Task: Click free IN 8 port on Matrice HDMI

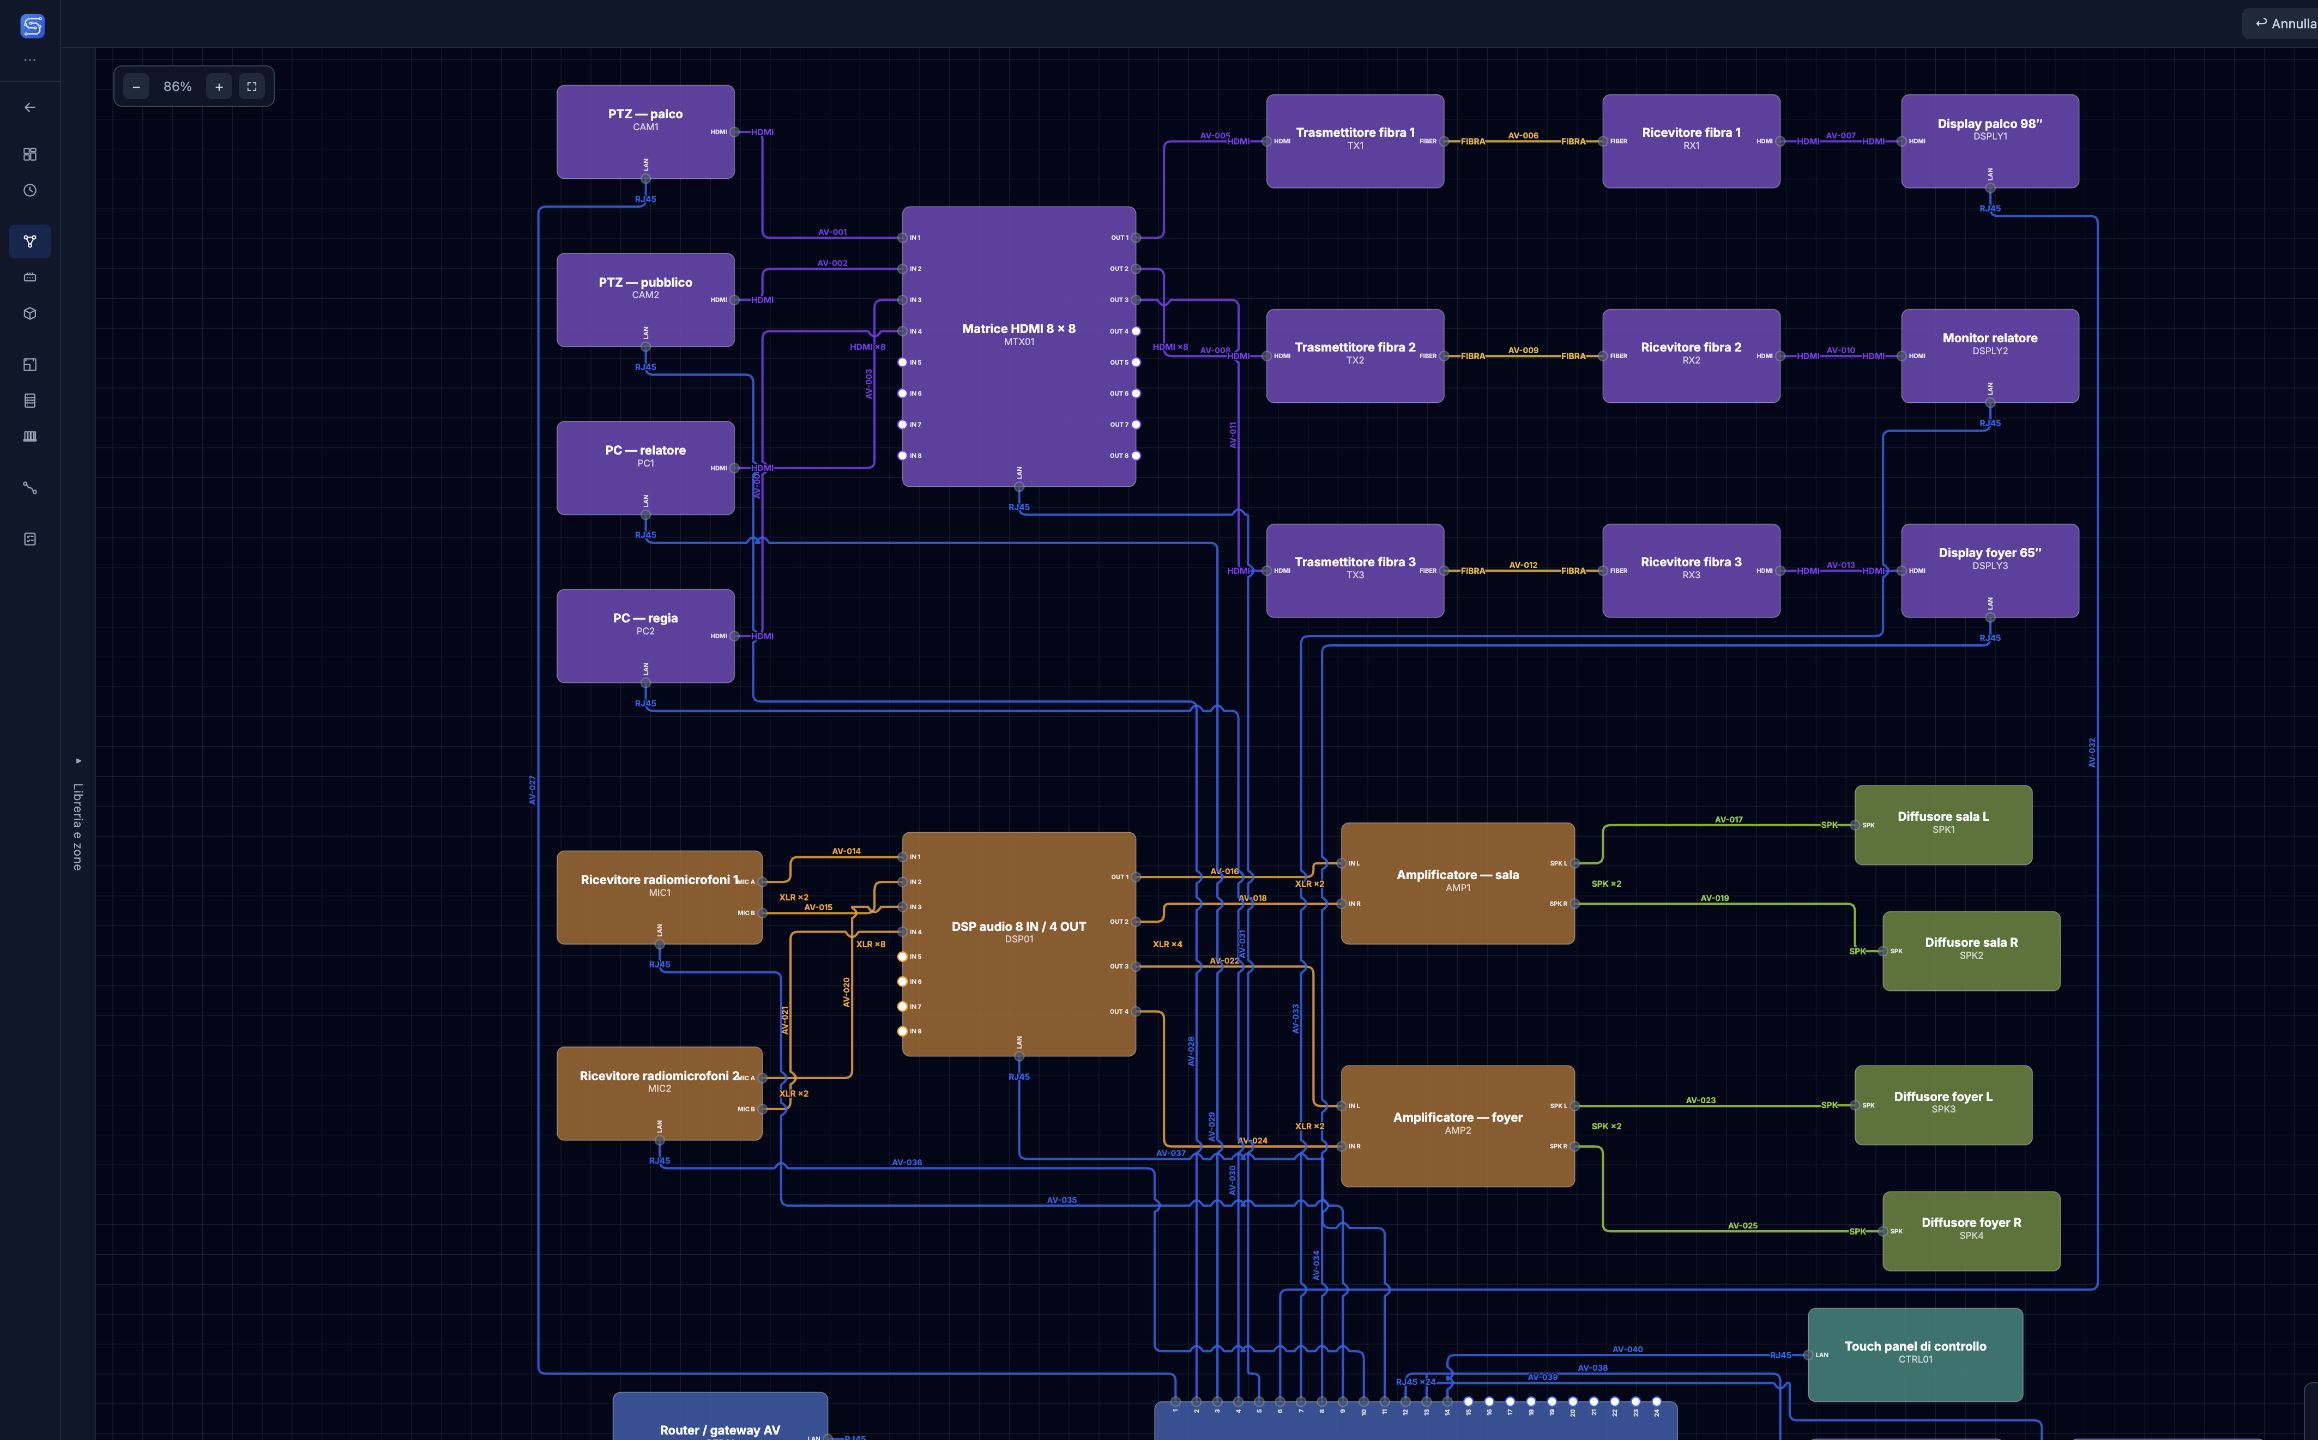Action: tap(902, 456)
